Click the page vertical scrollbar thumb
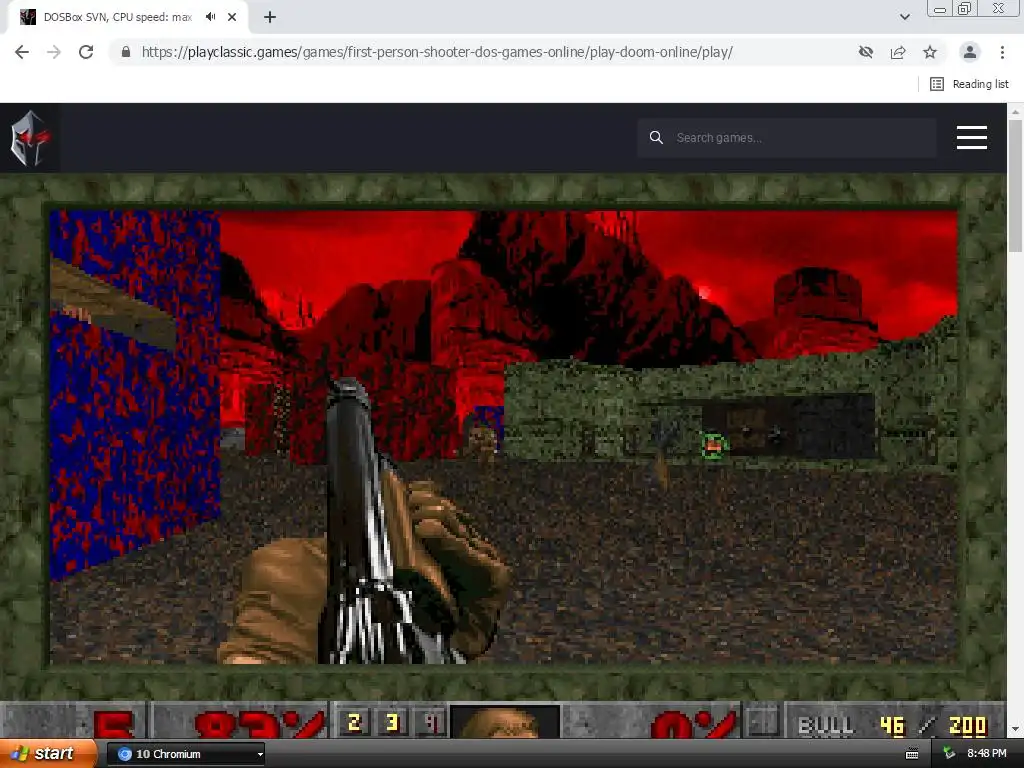Viewport: 1024px width, 768px height. pos(1015,186)
